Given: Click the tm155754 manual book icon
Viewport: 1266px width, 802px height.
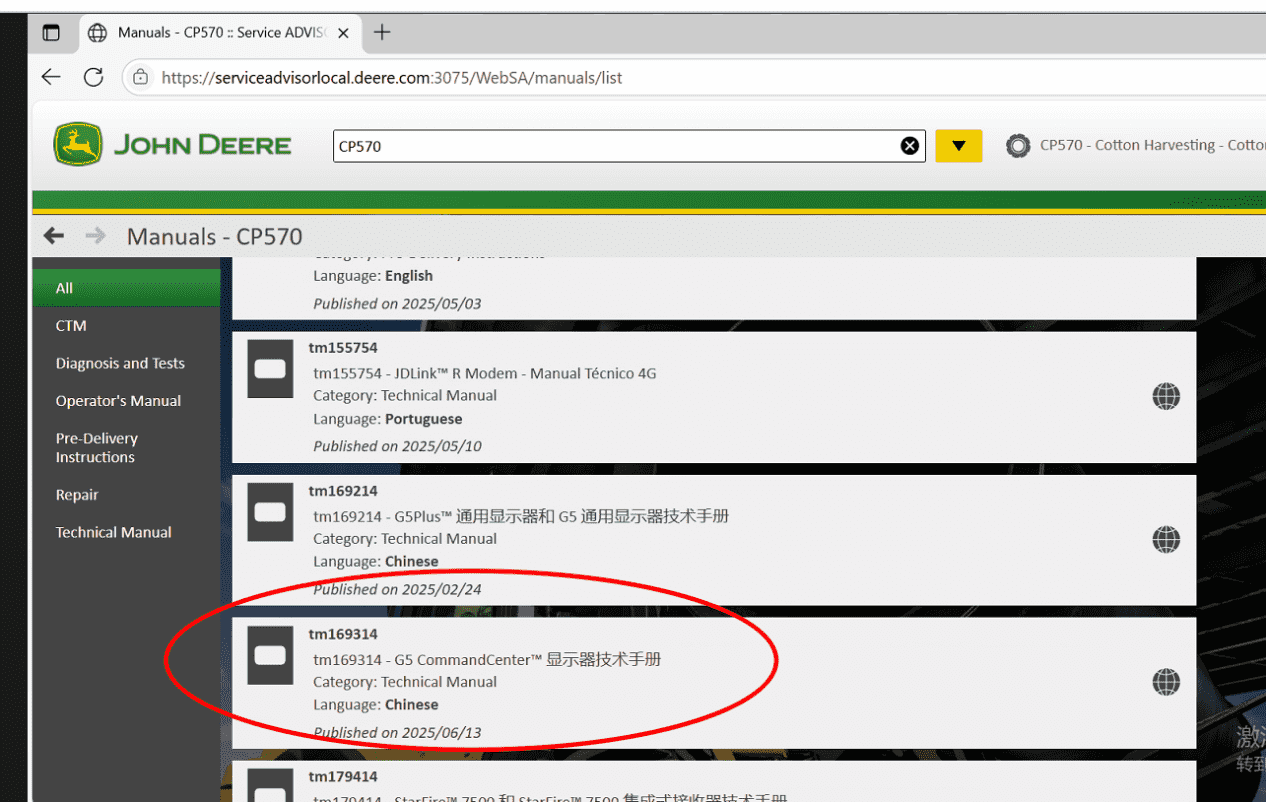Looking at the screenshot, I should coord(270,369).
